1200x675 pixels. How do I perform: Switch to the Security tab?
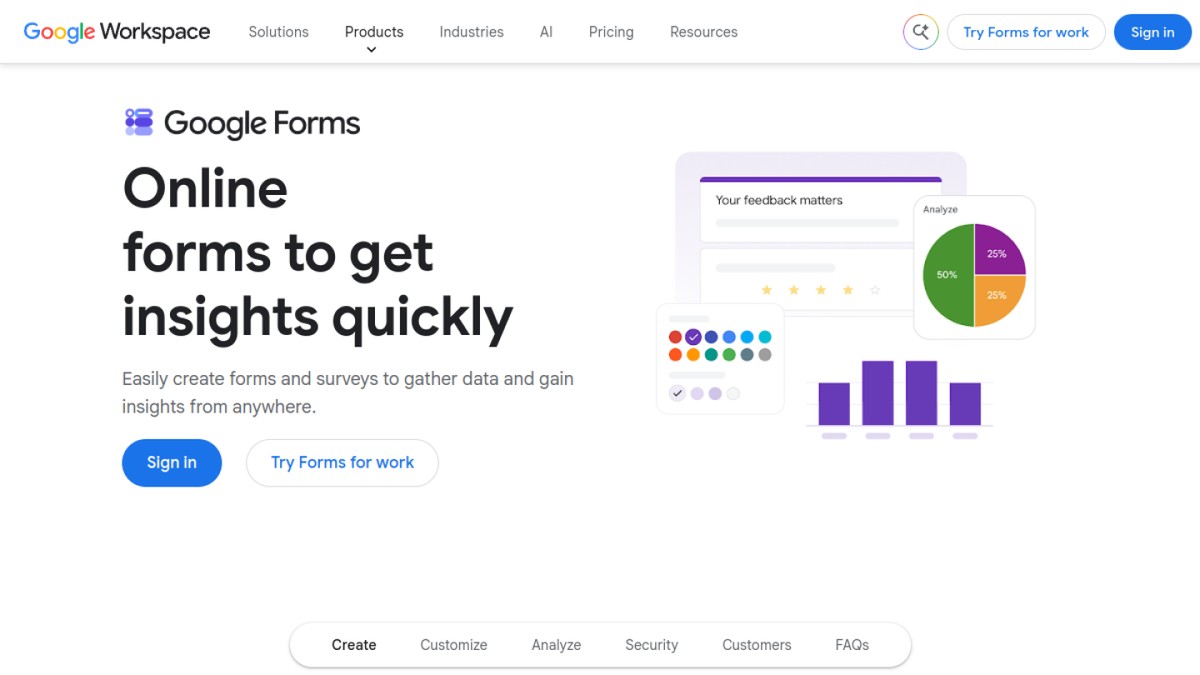click(652, 645)
